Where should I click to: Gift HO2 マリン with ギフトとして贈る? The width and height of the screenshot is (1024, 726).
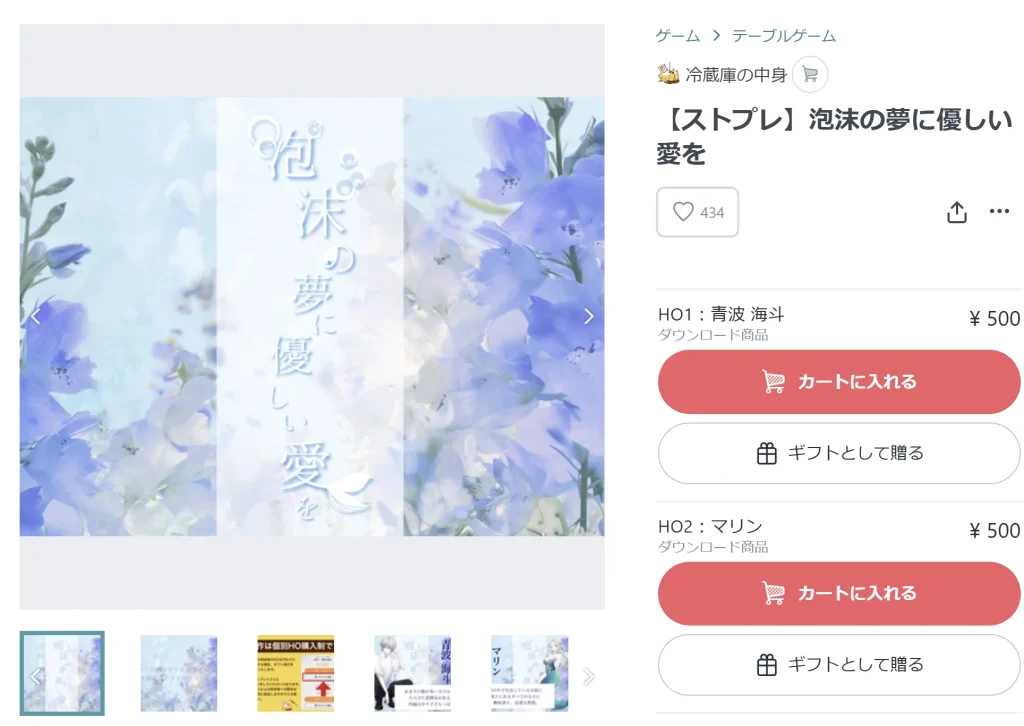click(839, 665)
